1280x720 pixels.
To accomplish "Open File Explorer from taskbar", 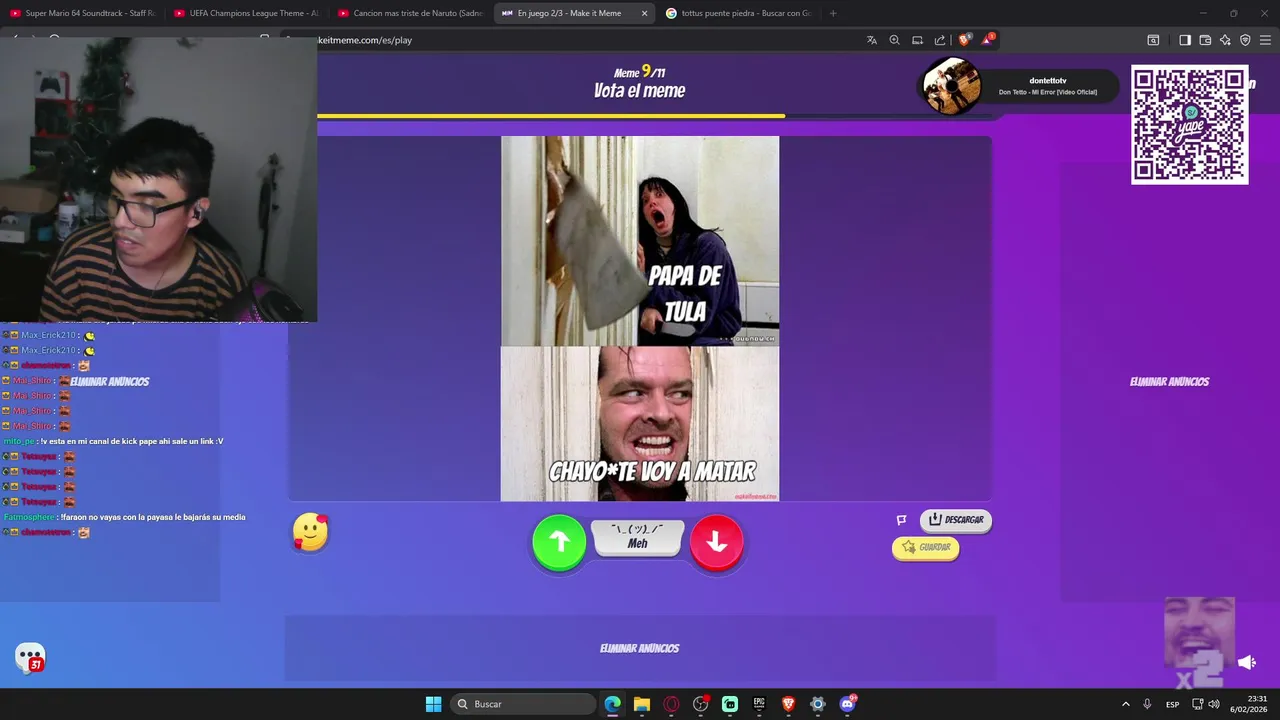I will tap(642, 704).
